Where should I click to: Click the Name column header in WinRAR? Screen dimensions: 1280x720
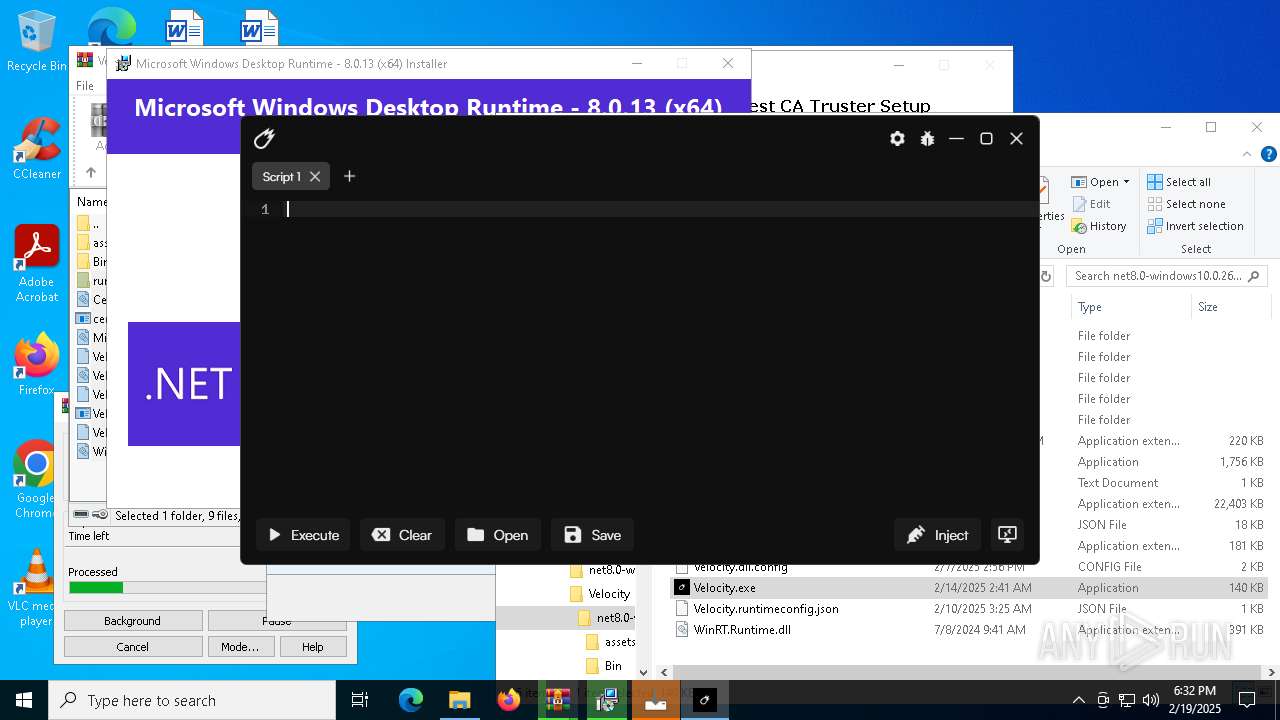pyautogui.click(x=91, y=201)
